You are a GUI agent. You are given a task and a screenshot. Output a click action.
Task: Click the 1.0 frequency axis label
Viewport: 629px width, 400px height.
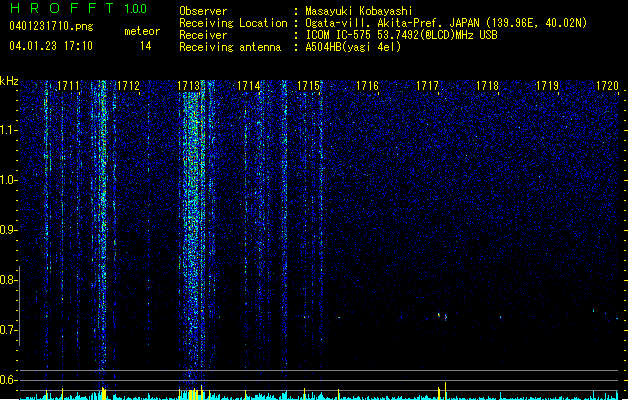(x=8, y=180)
